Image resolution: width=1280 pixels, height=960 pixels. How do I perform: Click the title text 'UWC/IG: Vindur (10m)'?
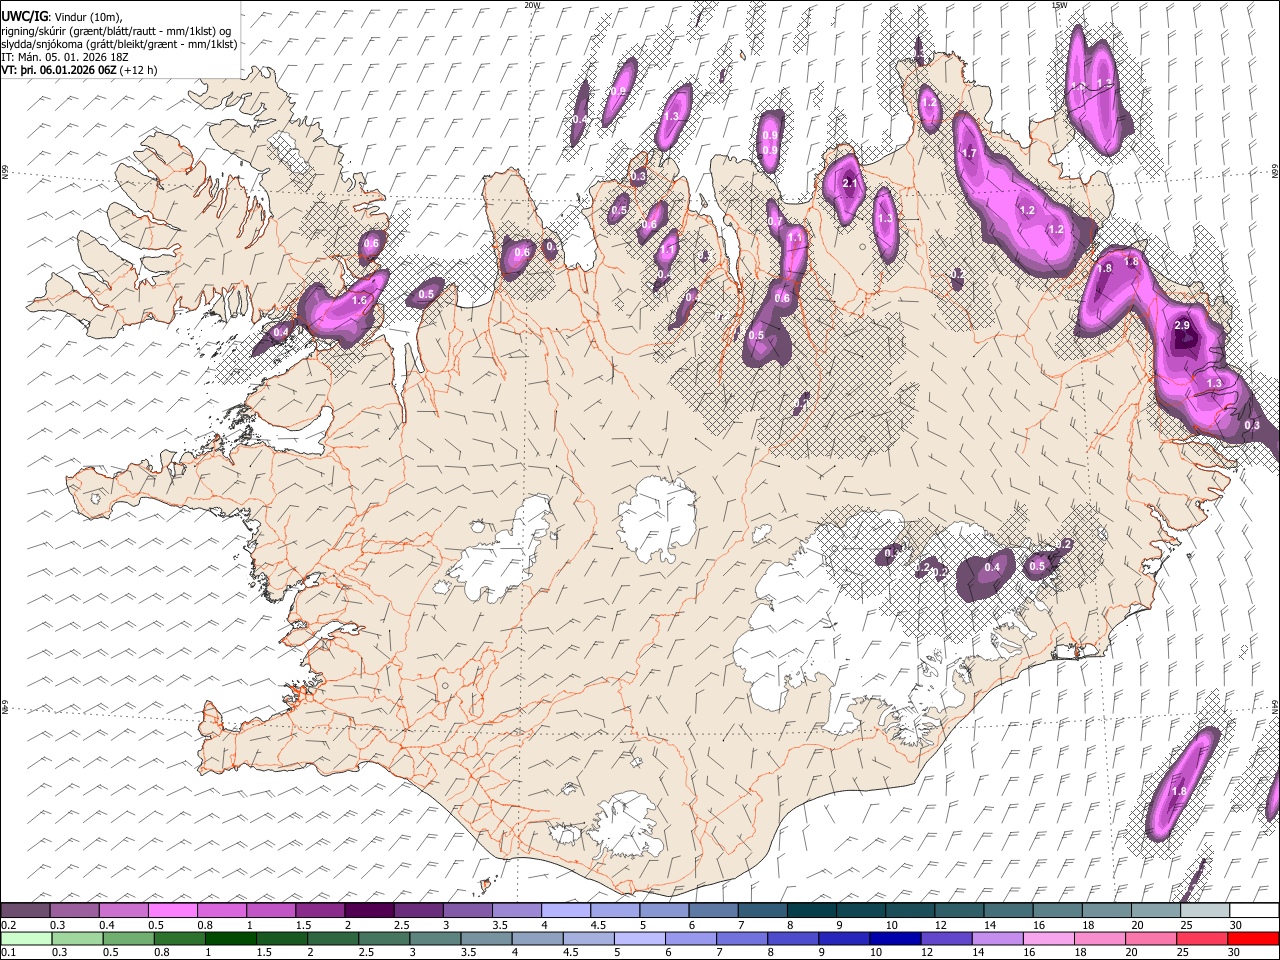[x=61, y=16]
